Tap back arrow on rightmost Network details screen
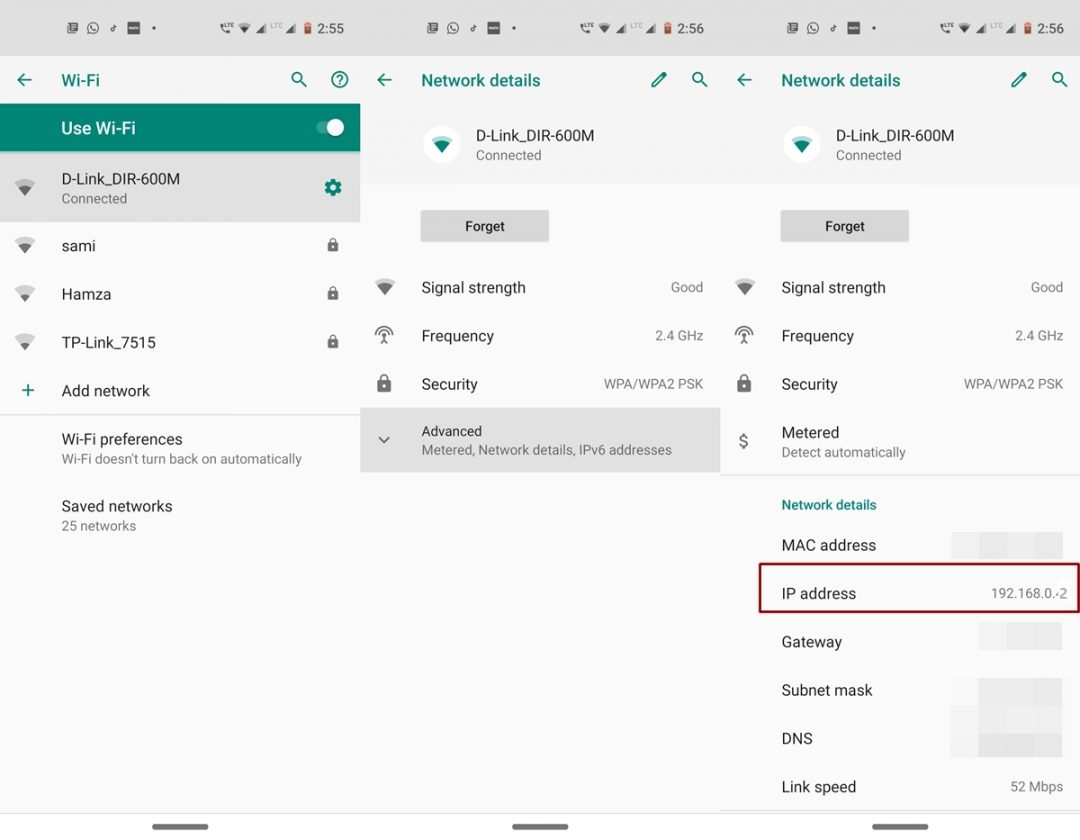The height and width of the screenshot is (840, 1080). (744, 80)
